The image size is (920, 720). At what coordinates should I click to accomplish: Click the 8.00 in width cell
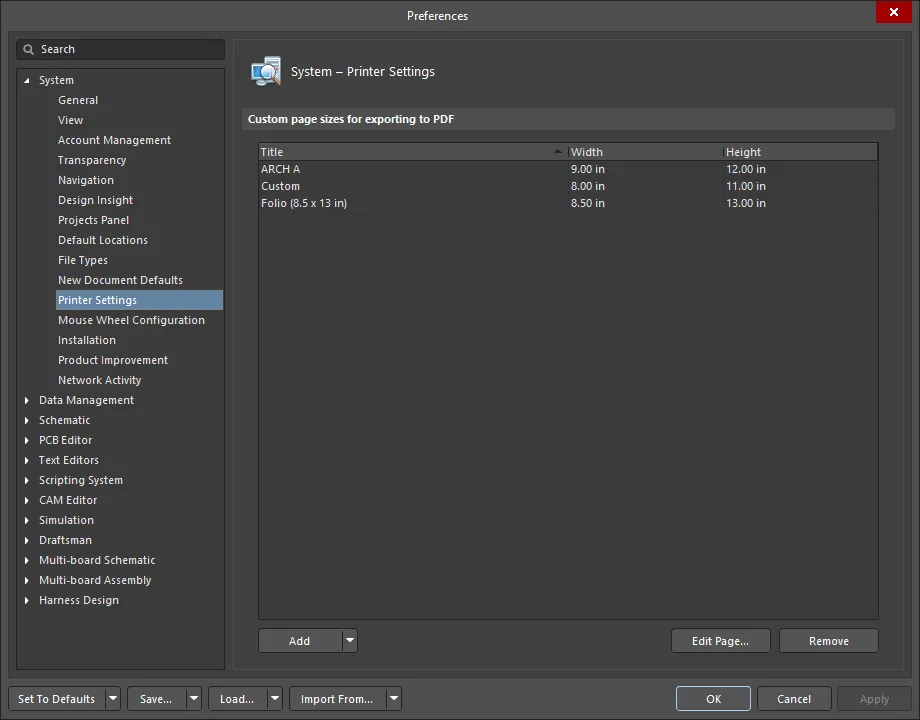[587, 186]
